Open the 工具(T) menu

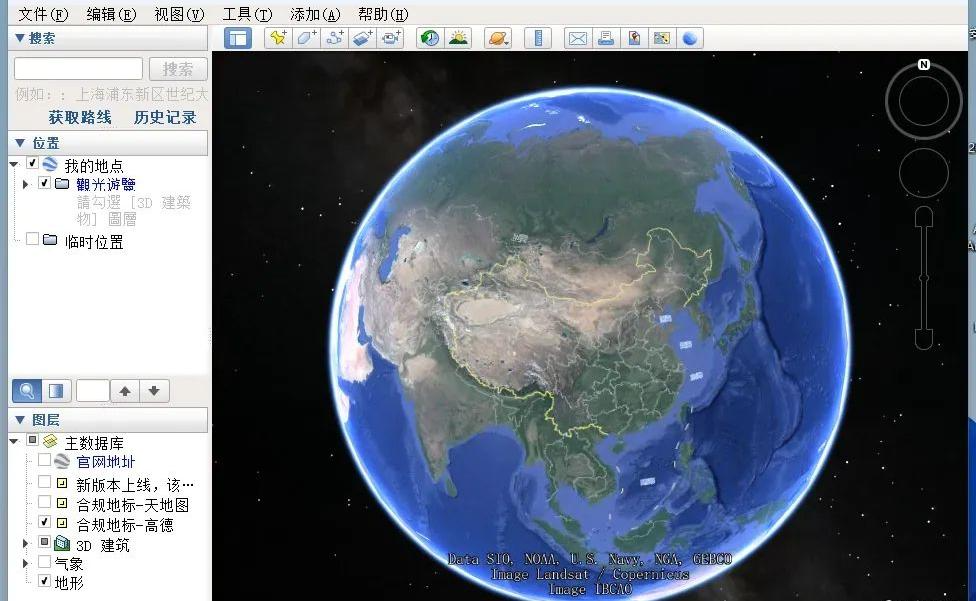[248, 14]
